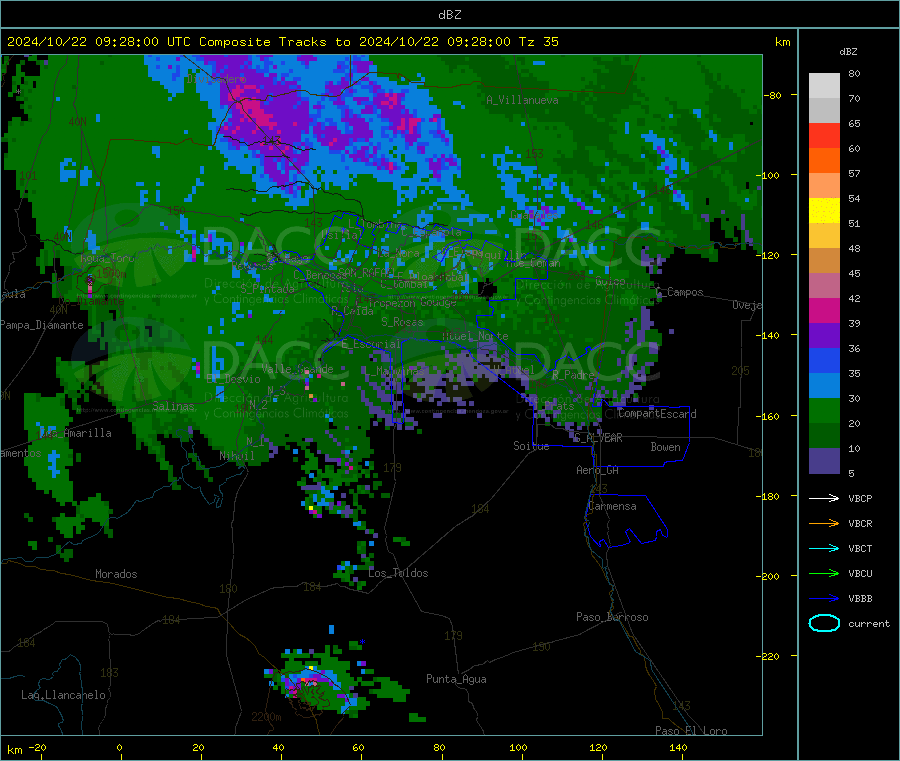Click the C_Campos map label
This screenshot has width=900, height=761.
[679, 292]
